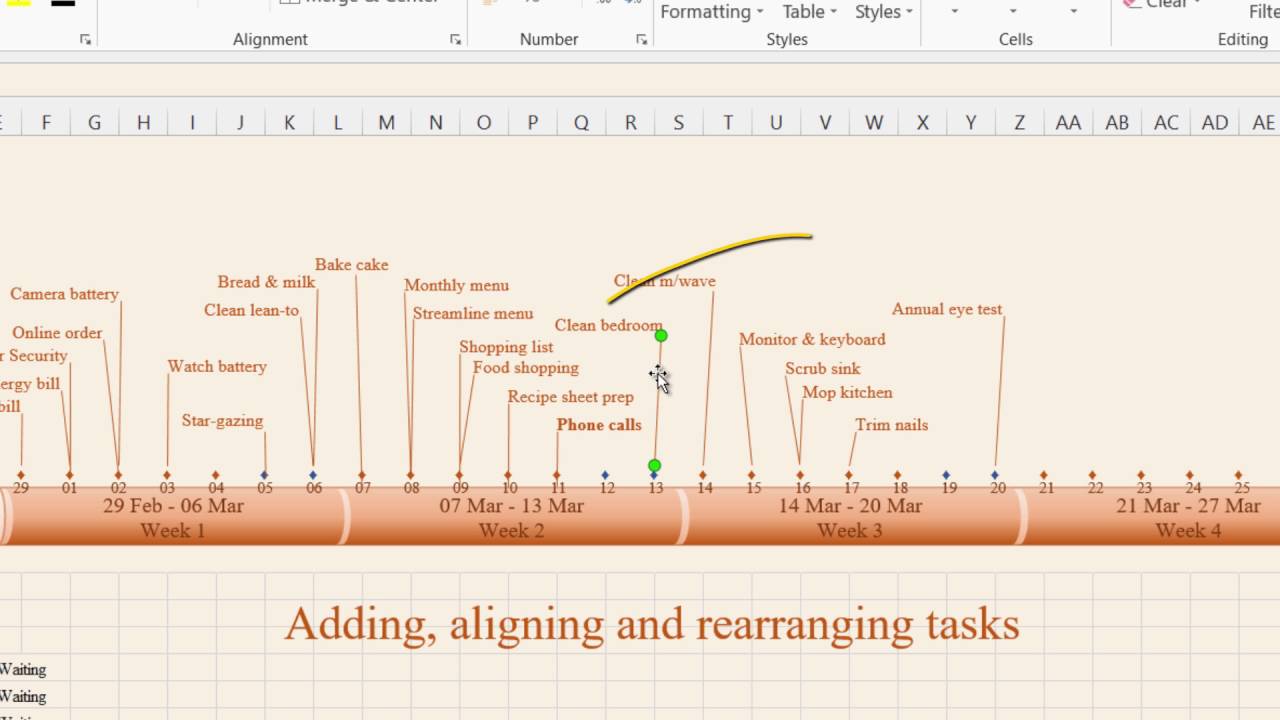Click the day number '18' on timeline

tap(900, 489)
